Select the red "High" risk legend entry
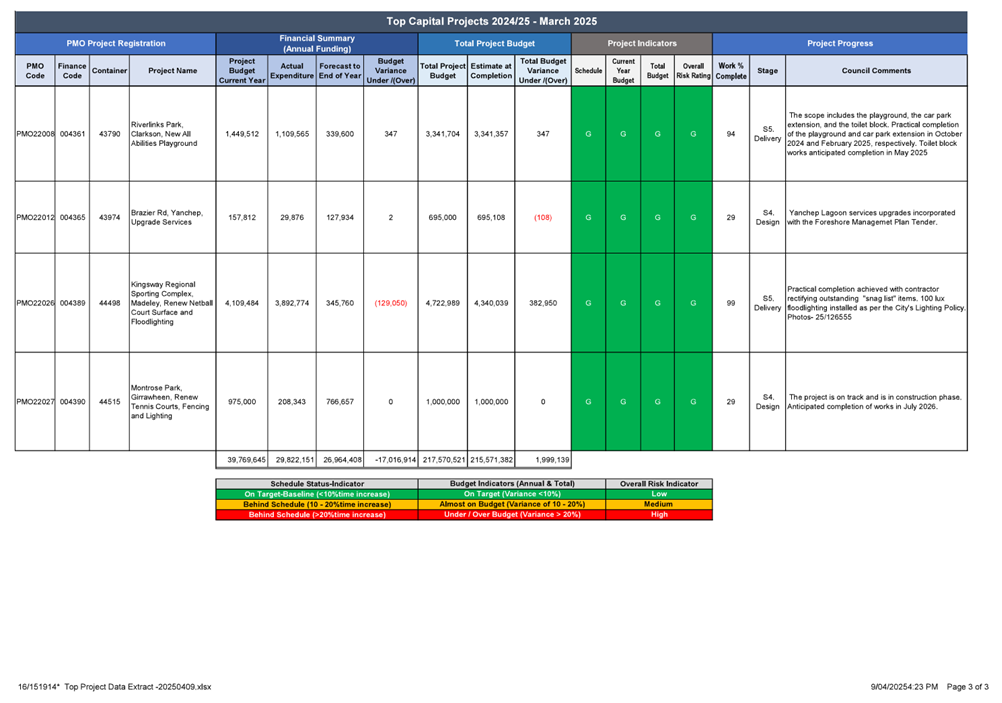Screen dimensions: 1002x703 (659, 514)
